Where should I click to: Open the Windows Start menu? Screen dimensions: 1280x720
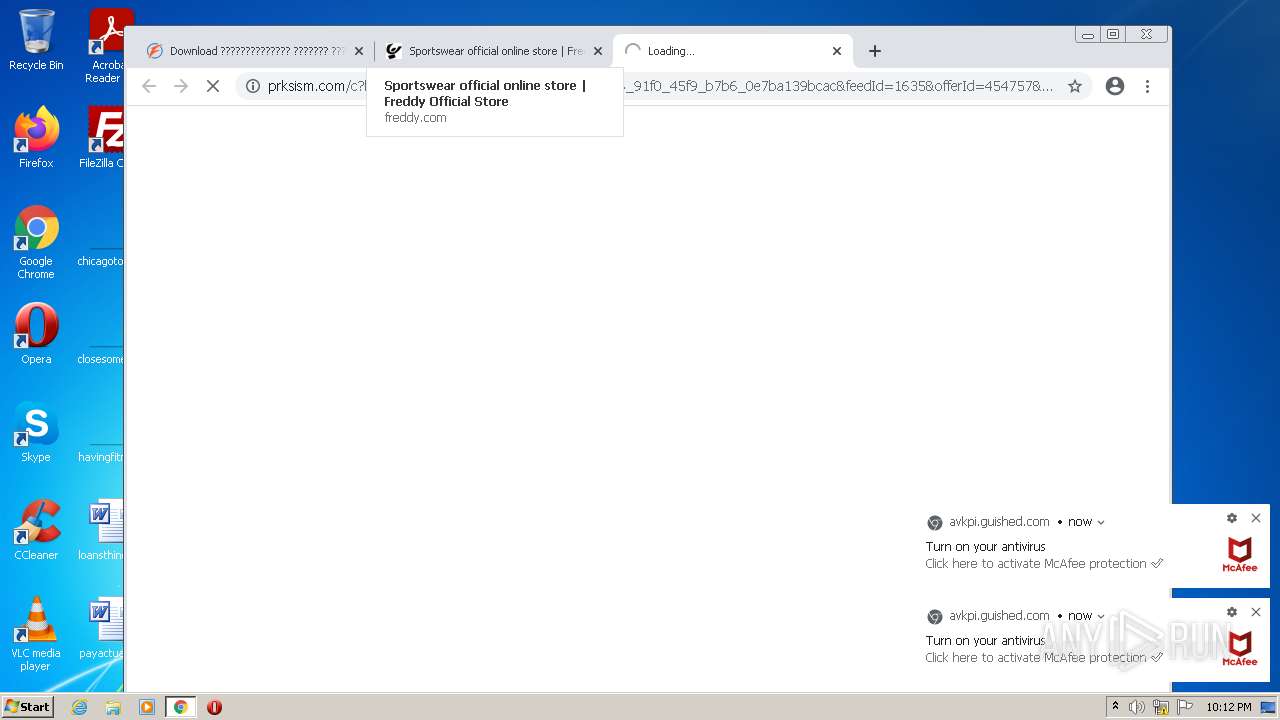pos(28,706)
